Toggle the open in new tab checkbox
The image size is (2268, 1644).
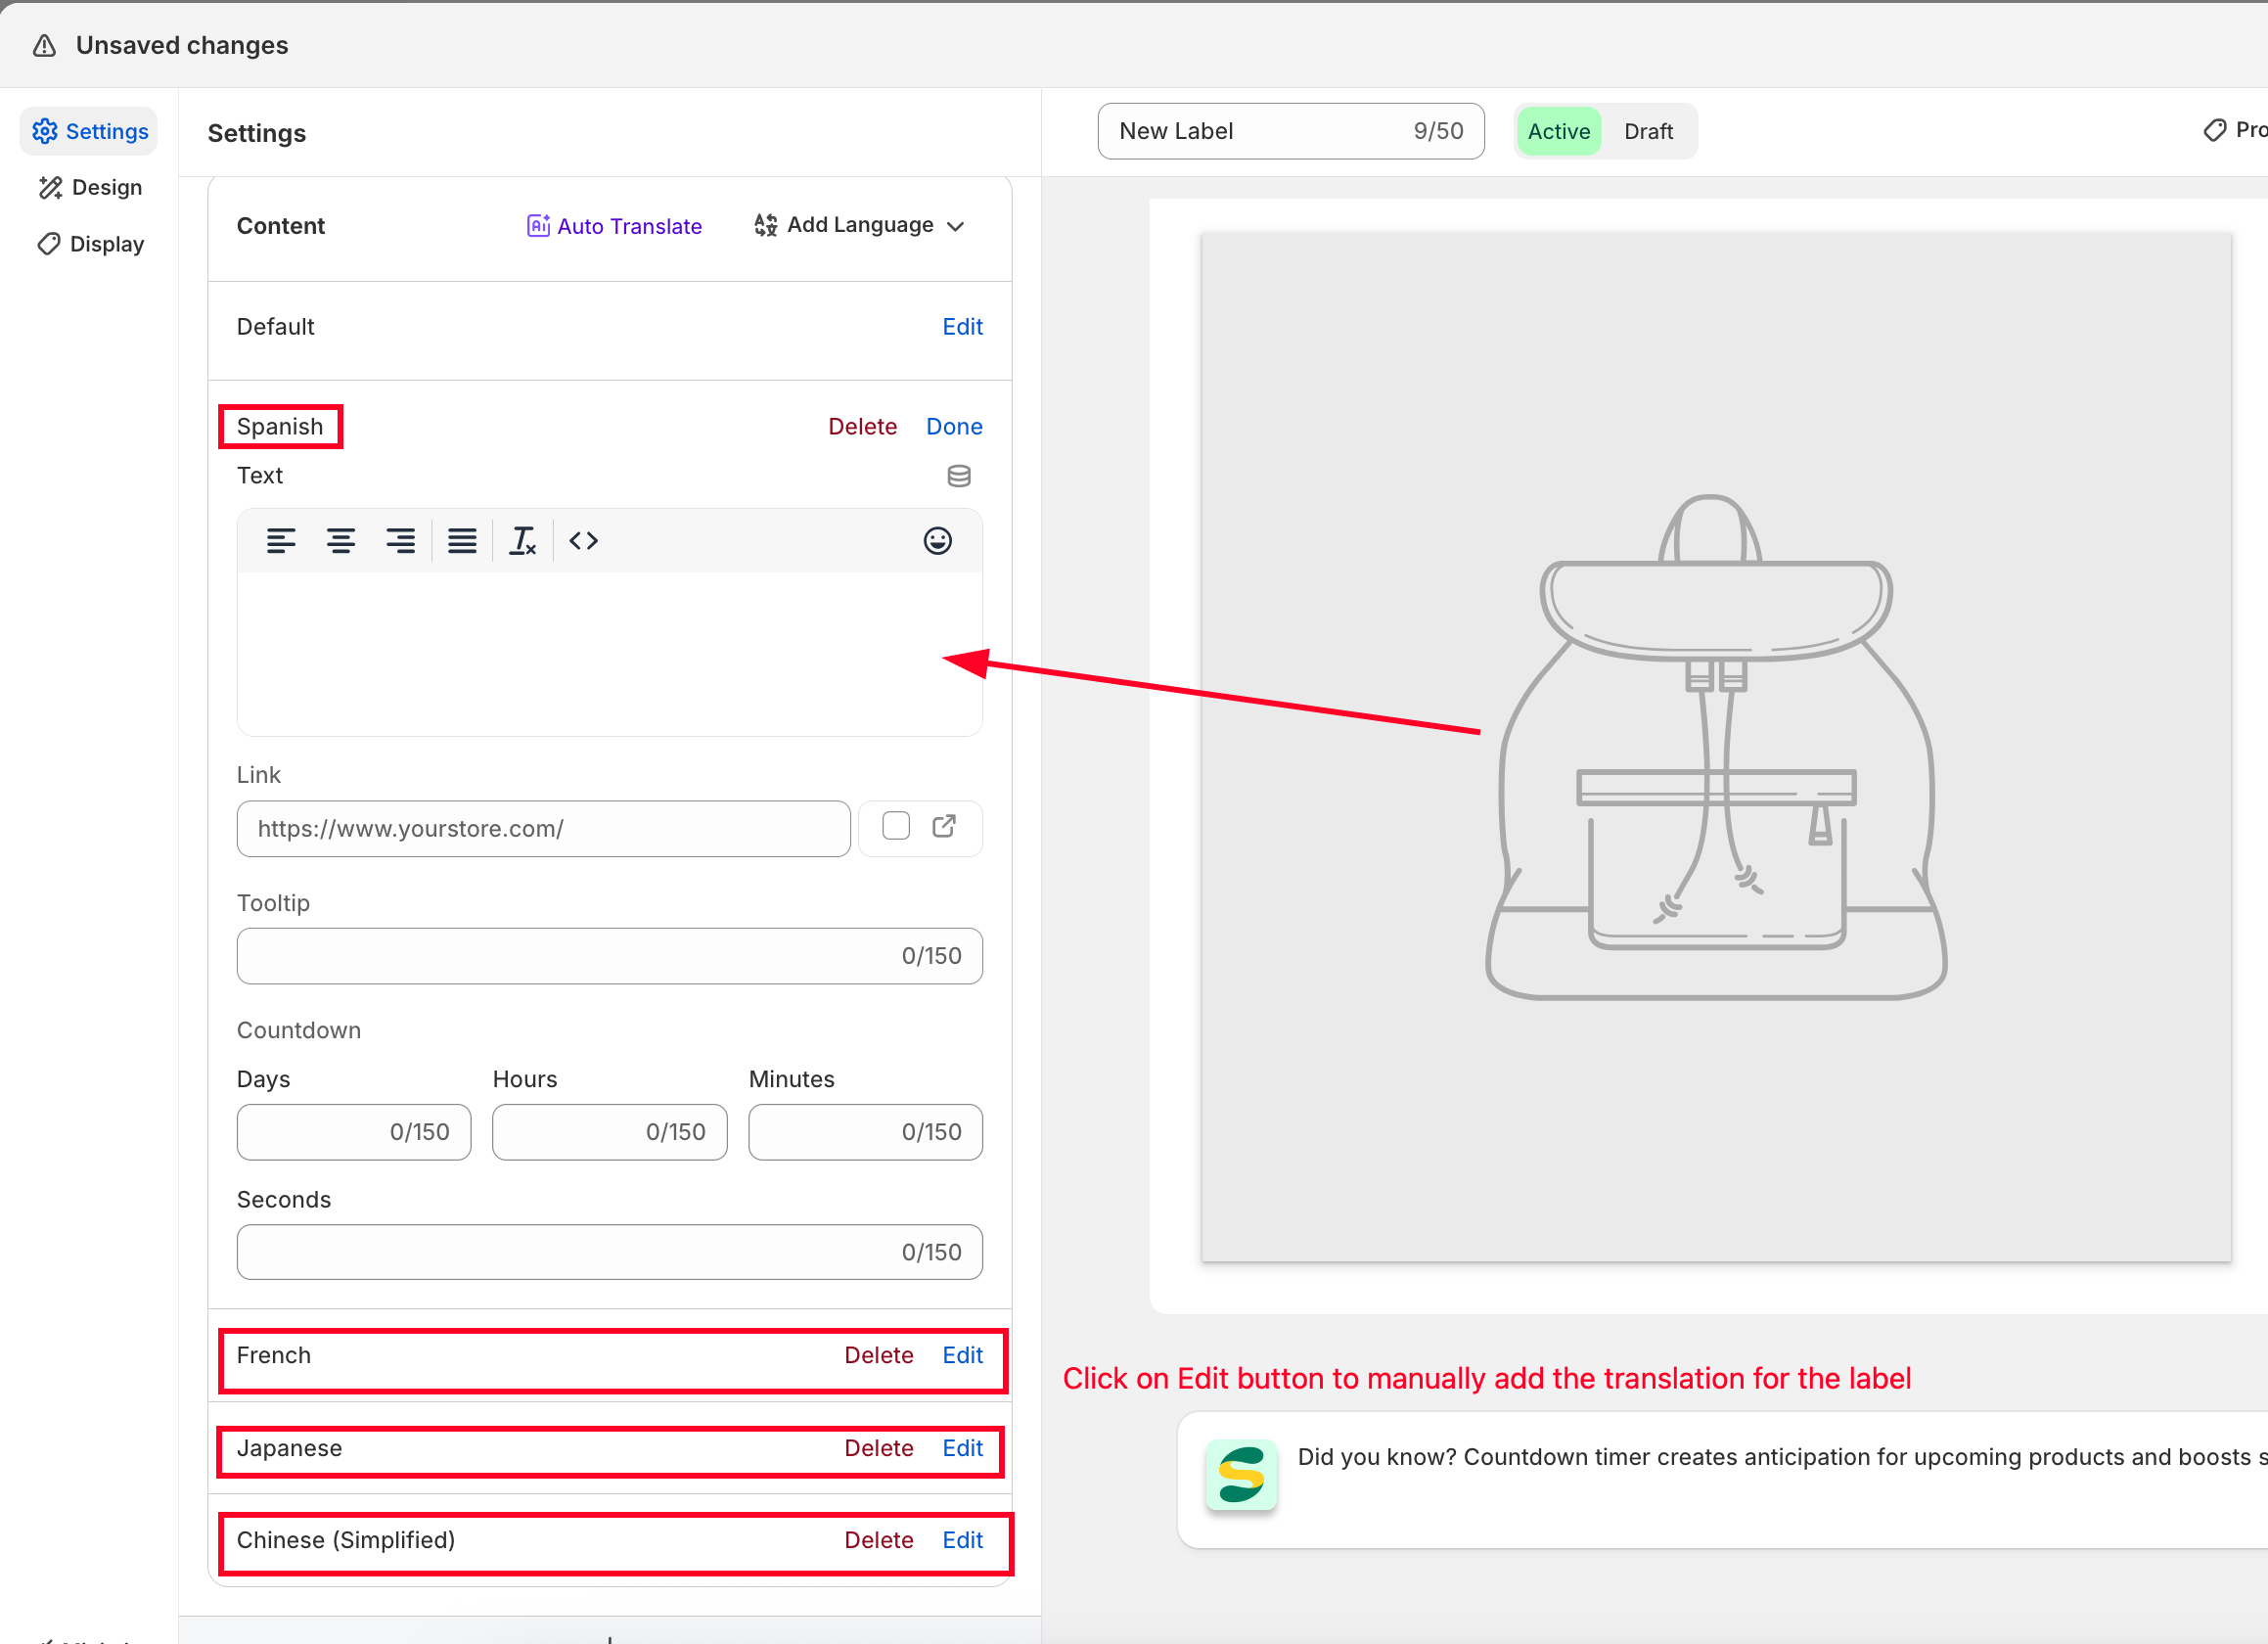tap(896, 826)
